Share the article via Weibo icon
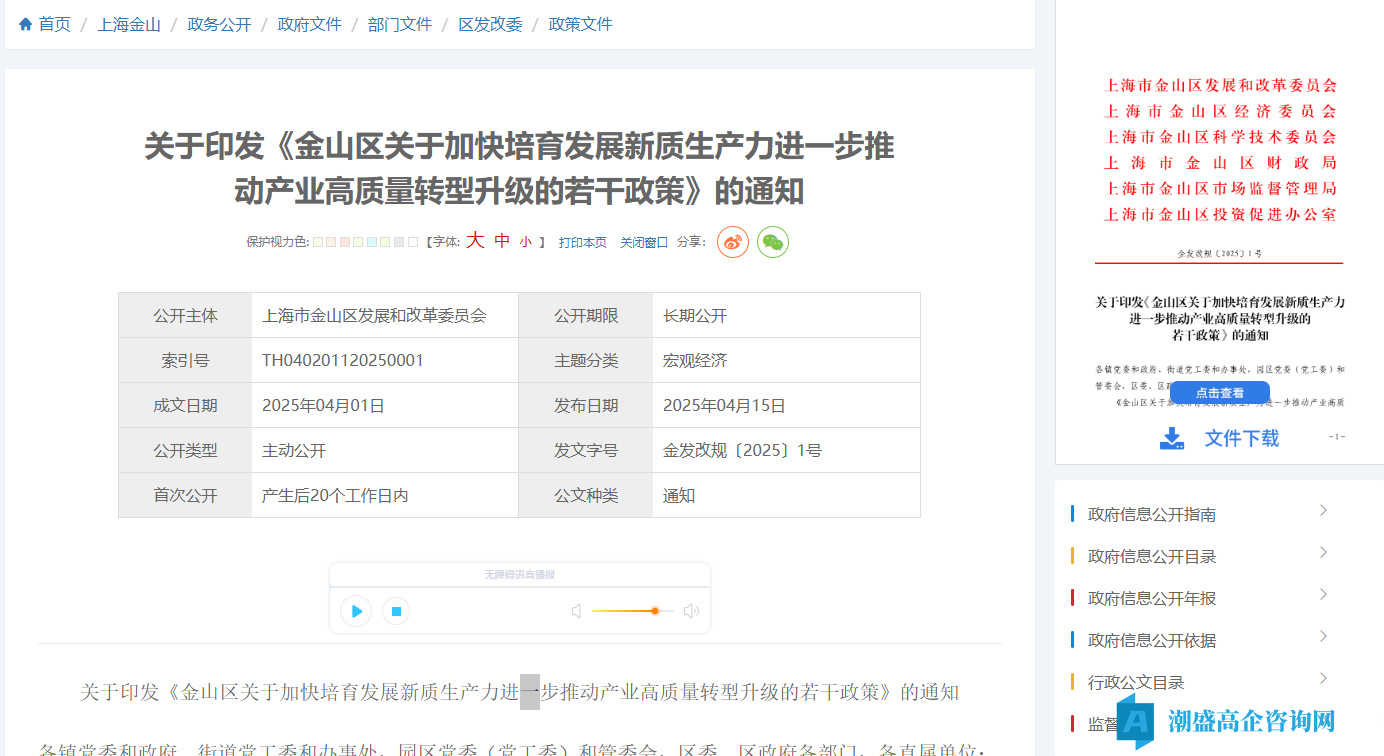The height and width of the screenshot is (756, 1384). coord(732,242)
